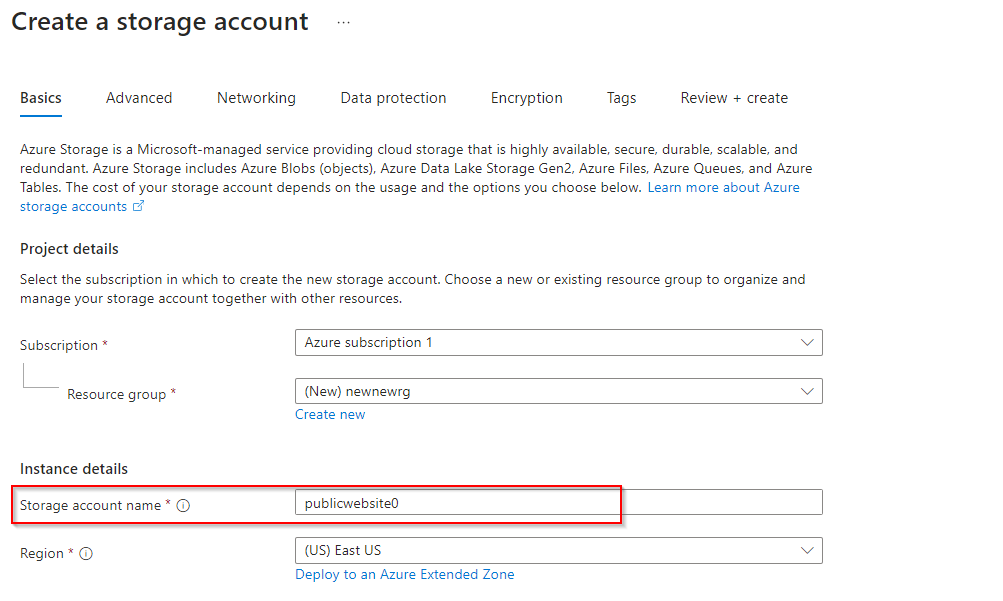1003x601 pixels.
Task: Go to the Networking tab
Action: point(256,98)
